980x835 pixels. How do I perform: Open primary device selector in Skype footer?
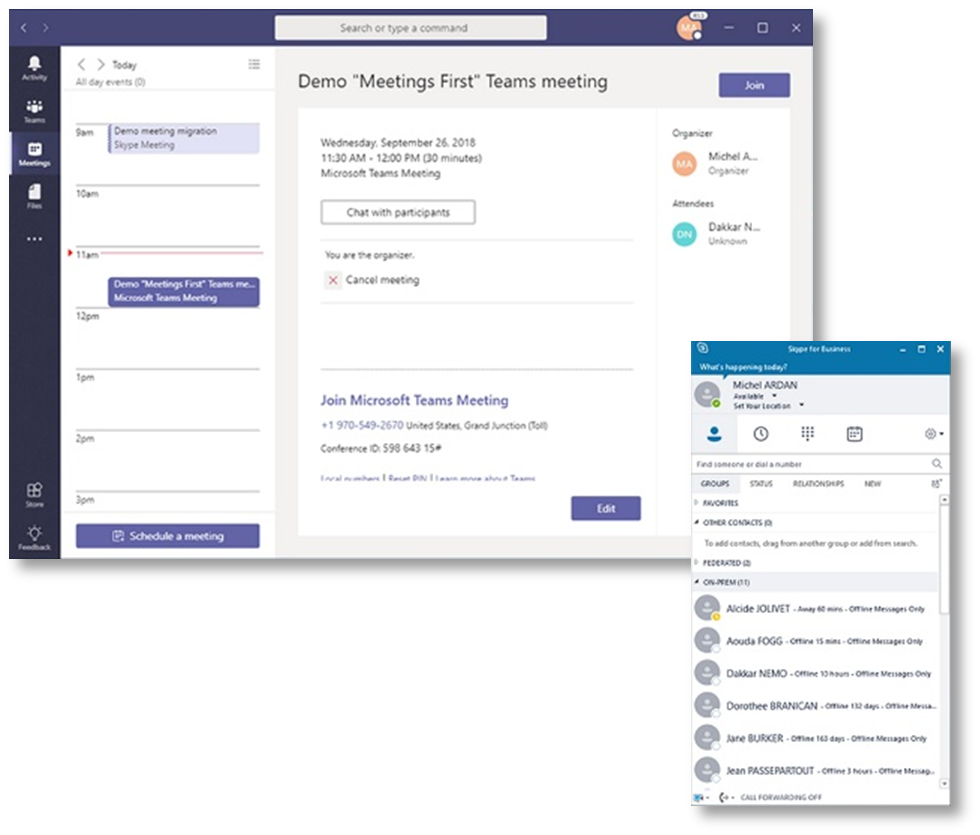700,798
